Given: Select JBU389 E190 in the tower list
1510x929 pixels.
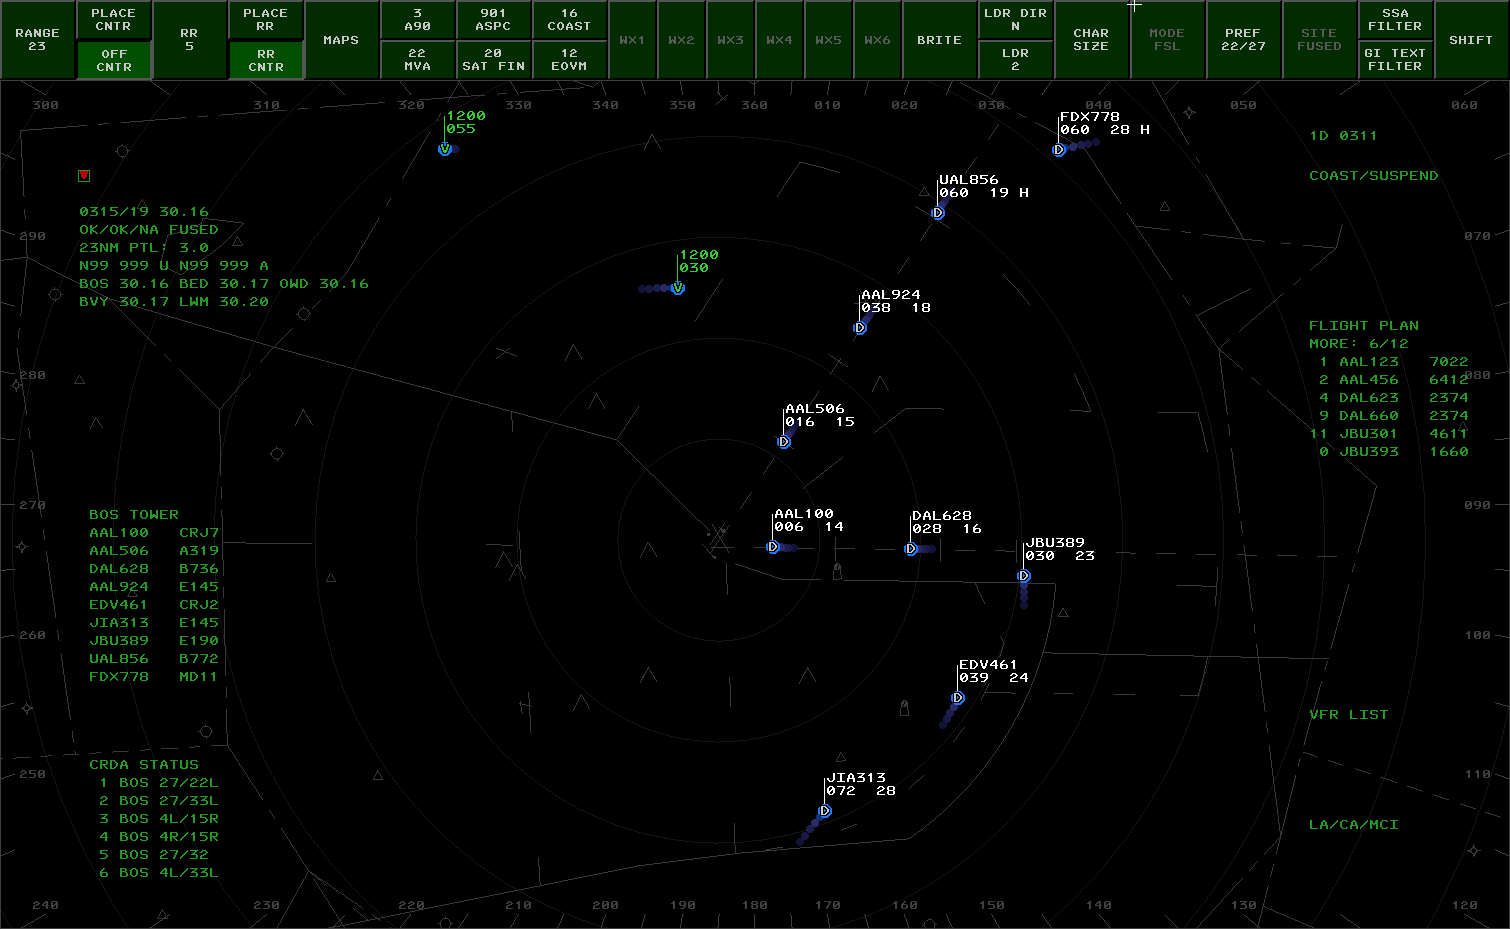Looking at the screenshot, I should 154,641.
